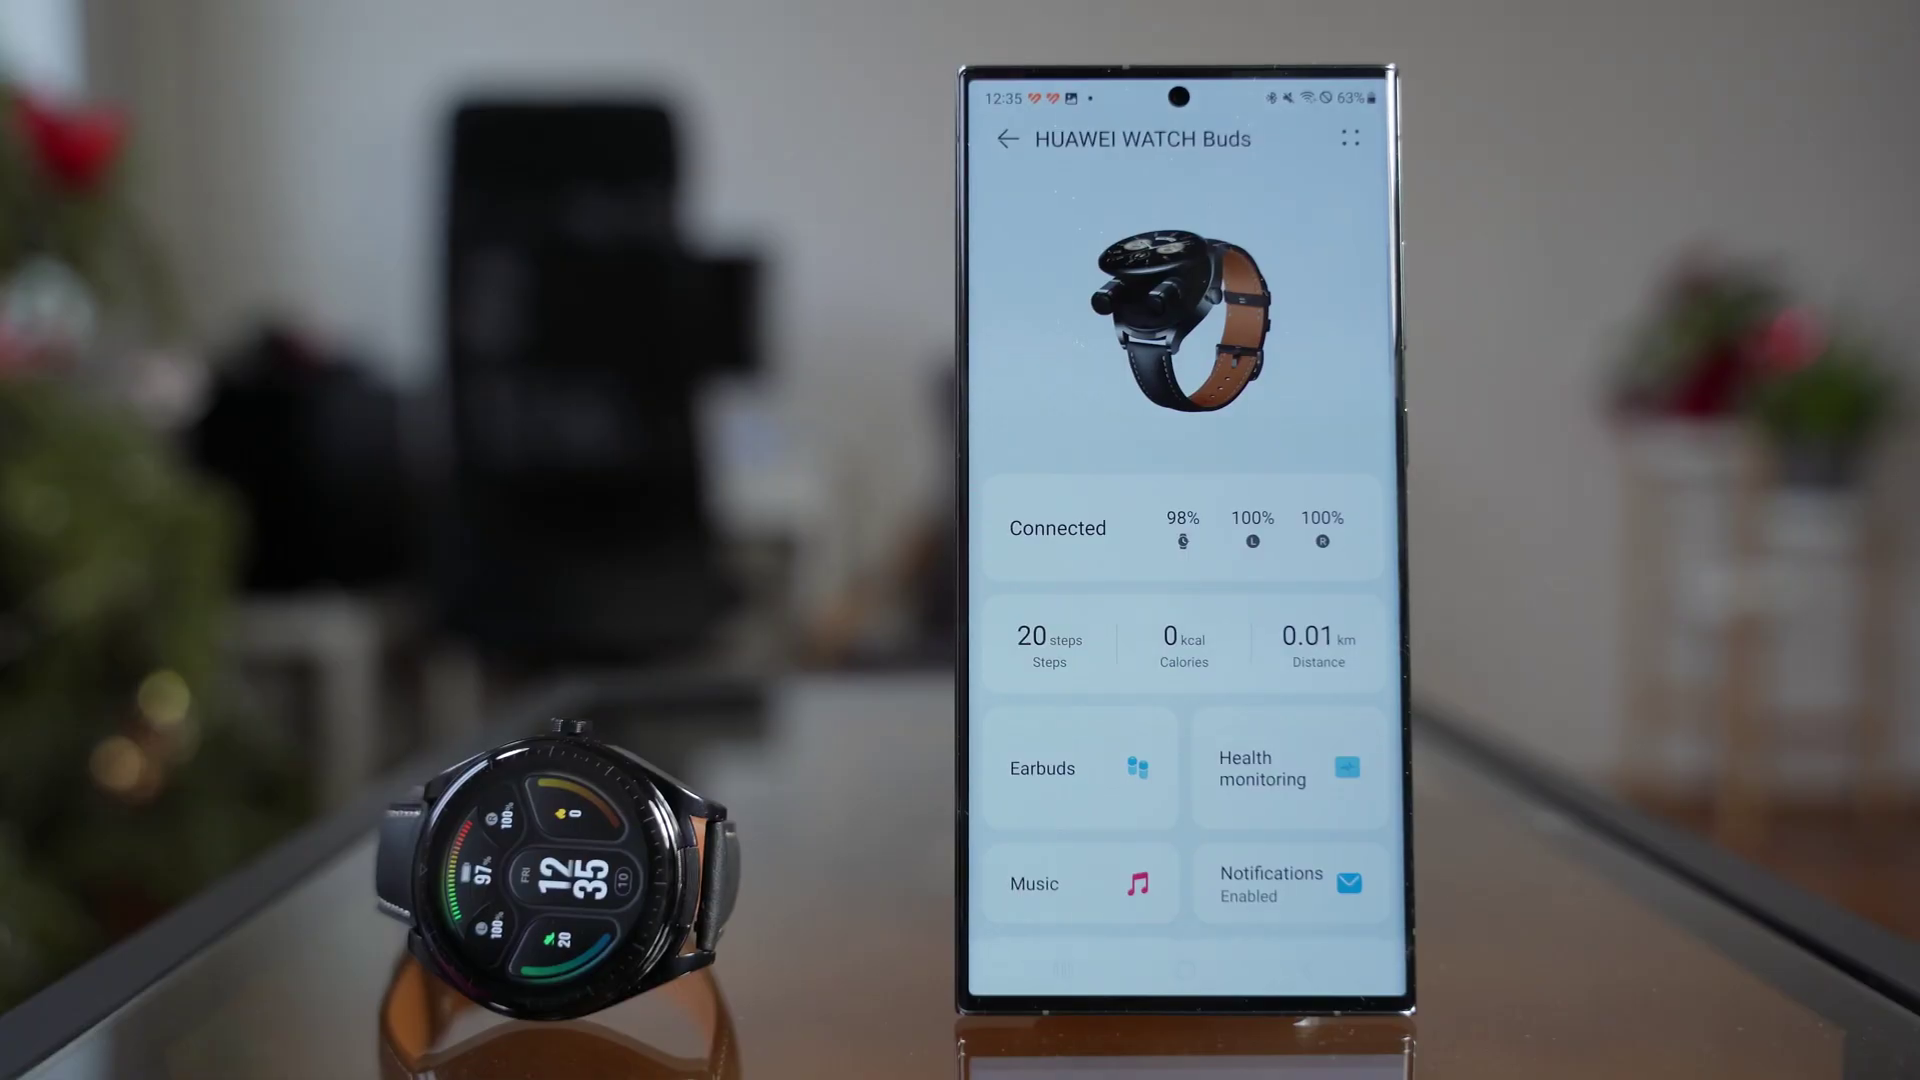Expand the Steps activity section

[x=1050, y=644]
